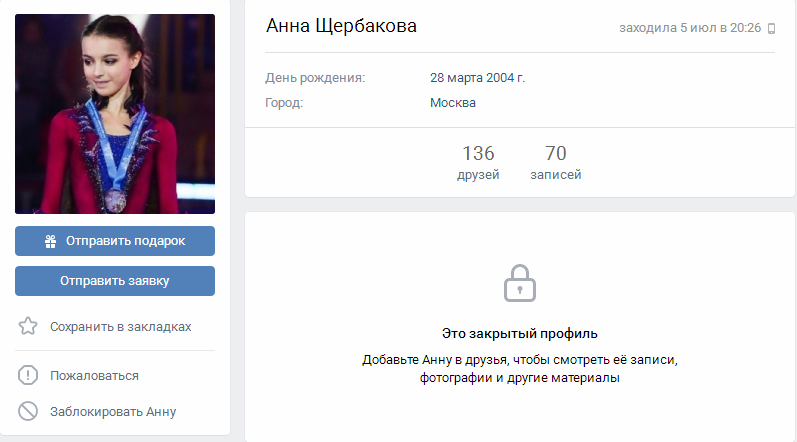
Task: Click the mobile phone status icon
Action: [x=771, y=28]
